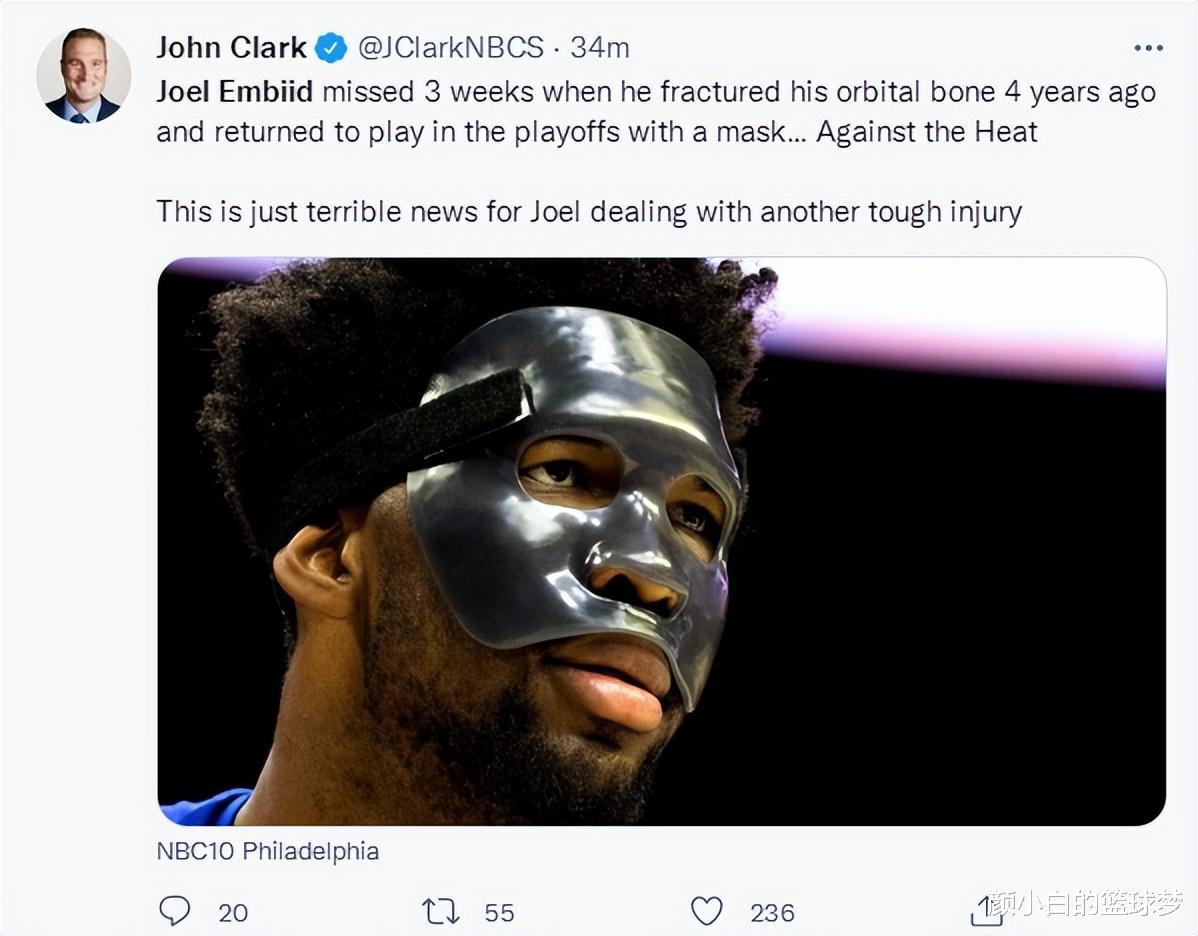Screen dimensions: 1198x936
Task: Click the Chinese watermark text
Action: (1085, 903)
